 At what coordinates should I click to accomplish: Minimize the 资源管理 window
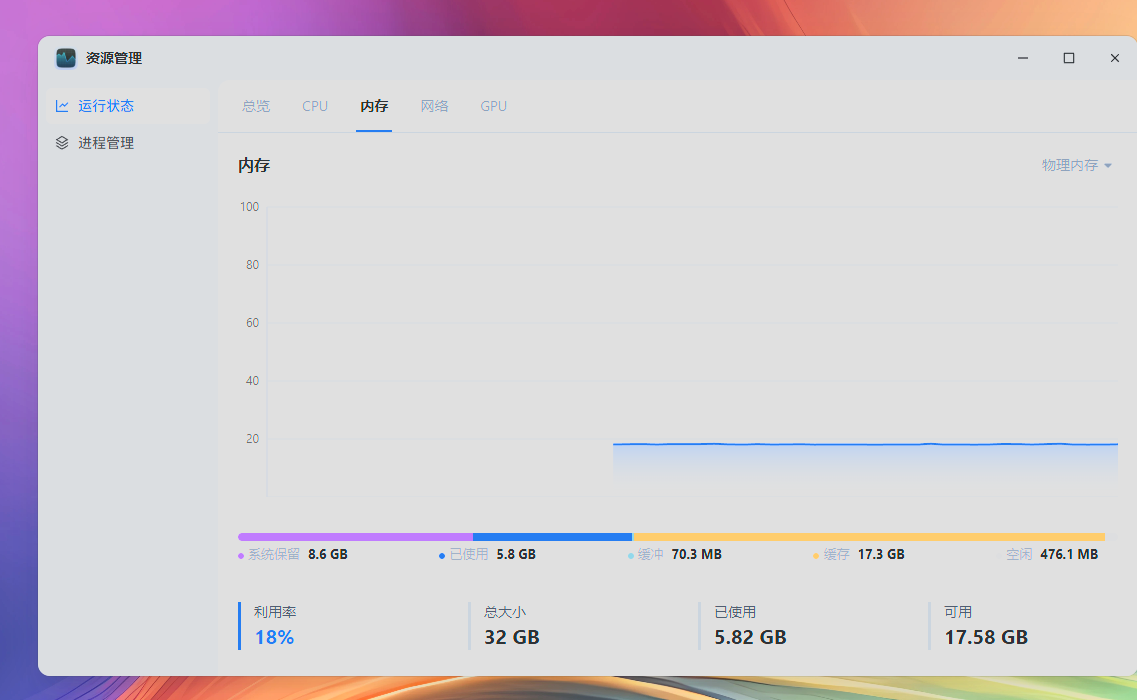(x=1022, y=58)
